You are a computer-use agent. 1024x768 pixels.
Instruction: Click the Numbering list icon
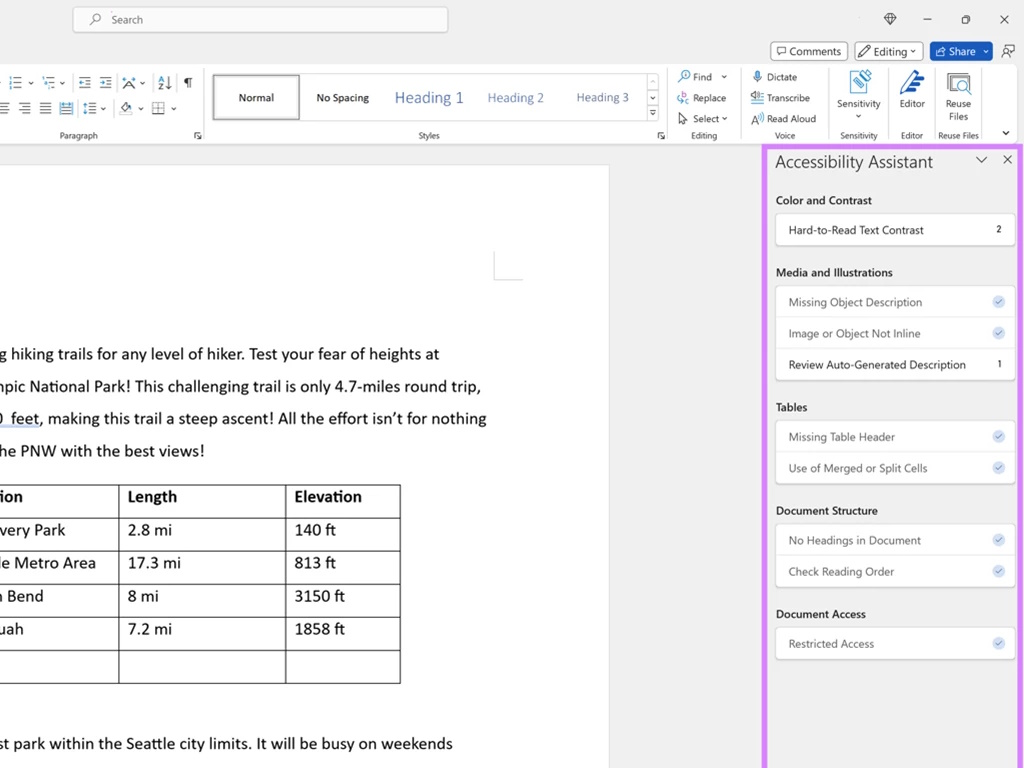[x=15, y=83]
